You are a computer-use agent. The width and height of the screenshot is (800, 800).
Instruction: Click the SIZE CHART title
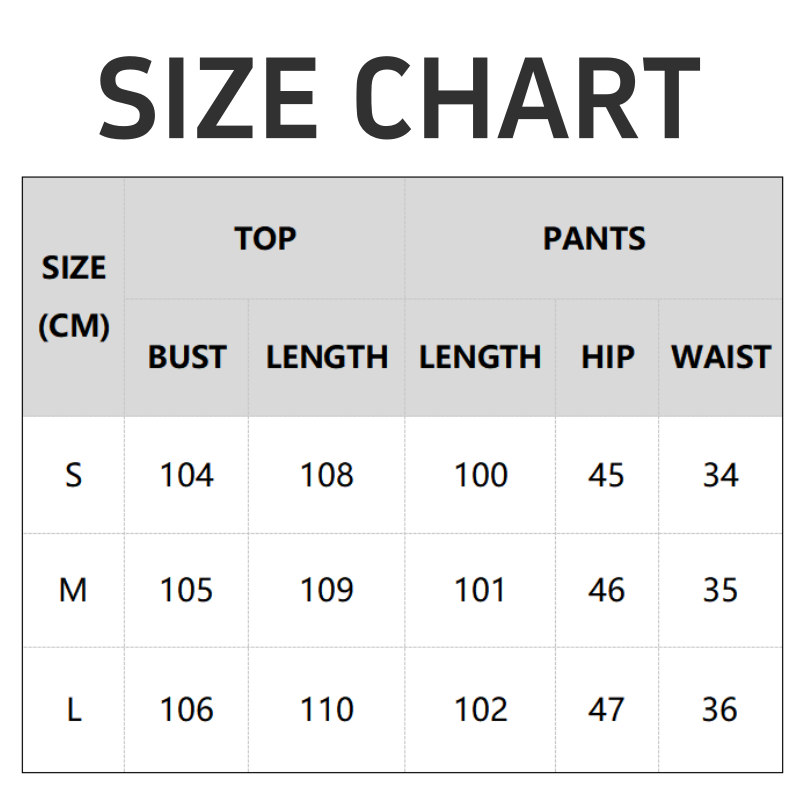pos(399,96)
